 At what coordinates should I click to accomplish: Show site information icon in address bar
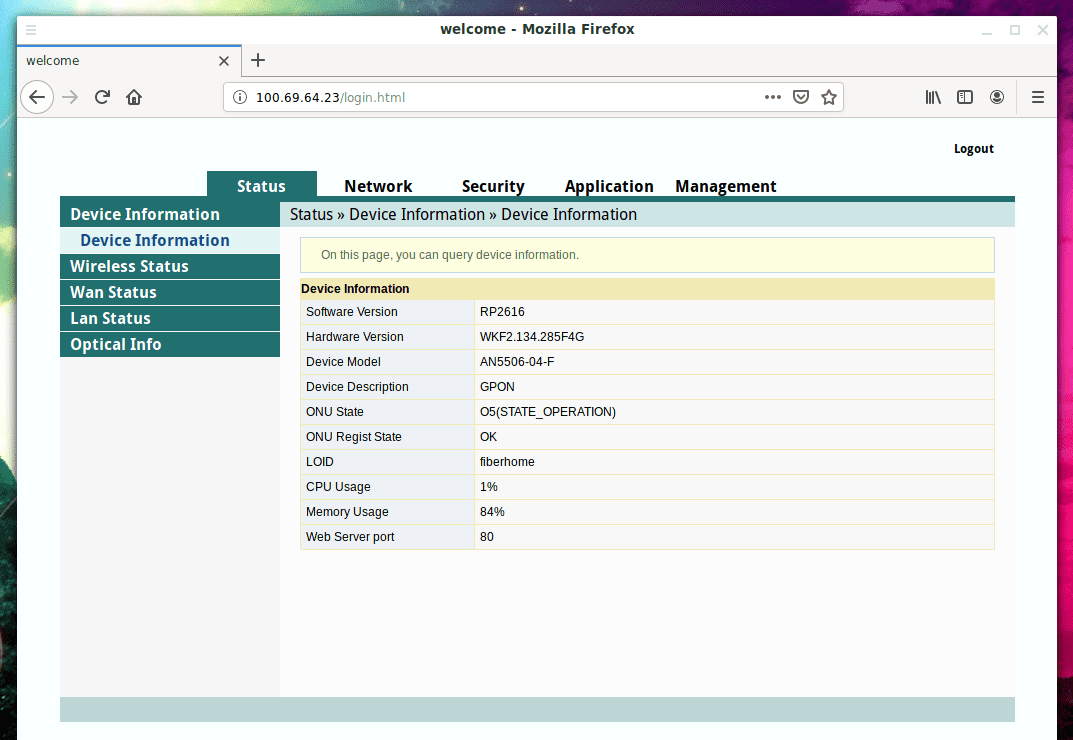[x=239, y=97]
